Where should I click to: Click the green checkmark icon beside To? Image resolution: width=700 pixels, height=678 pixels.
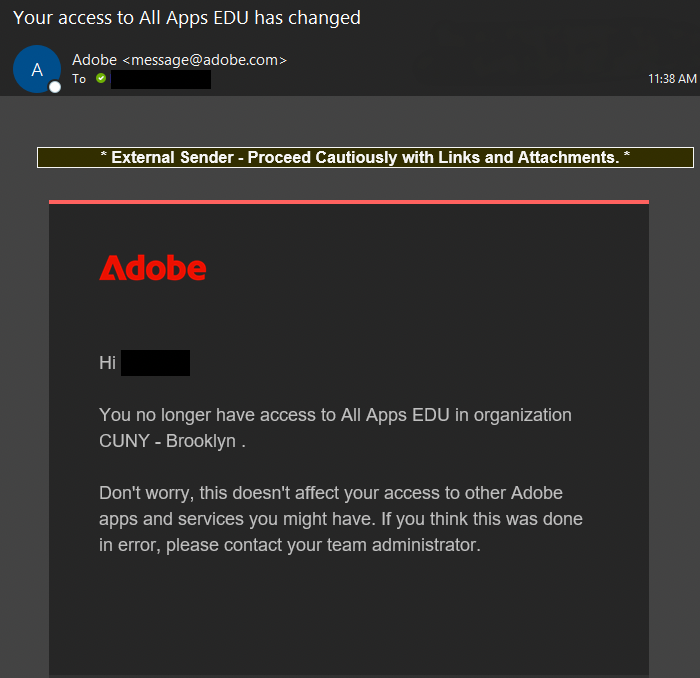point(101,78)
